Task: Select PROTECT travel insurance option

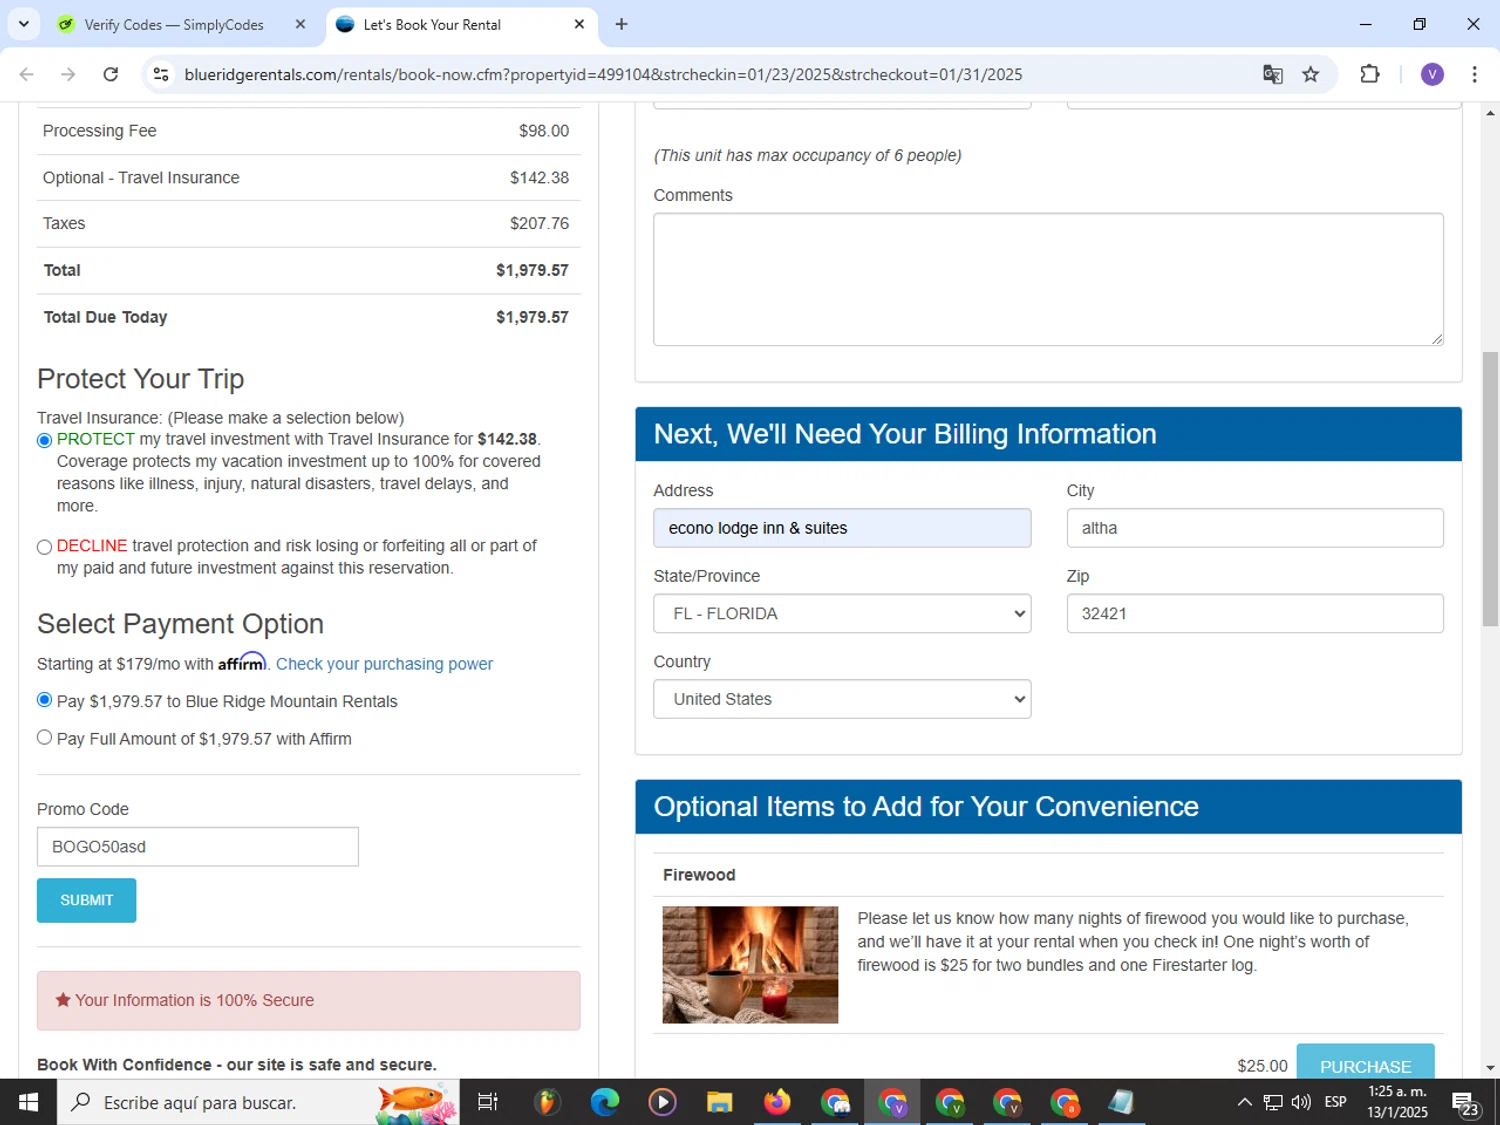Action: pyautogui.click(x=44, y=440)
